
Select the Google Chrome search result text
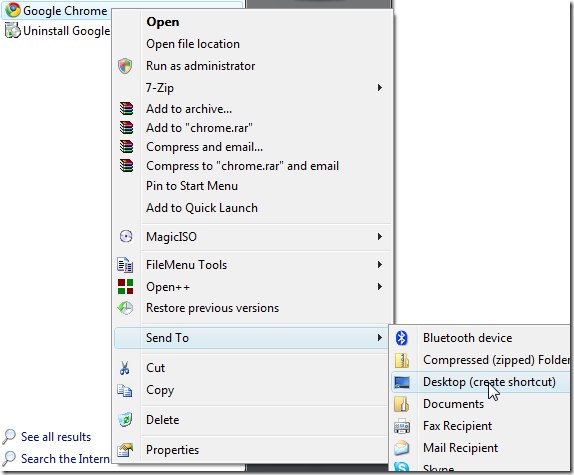point(65,11)
